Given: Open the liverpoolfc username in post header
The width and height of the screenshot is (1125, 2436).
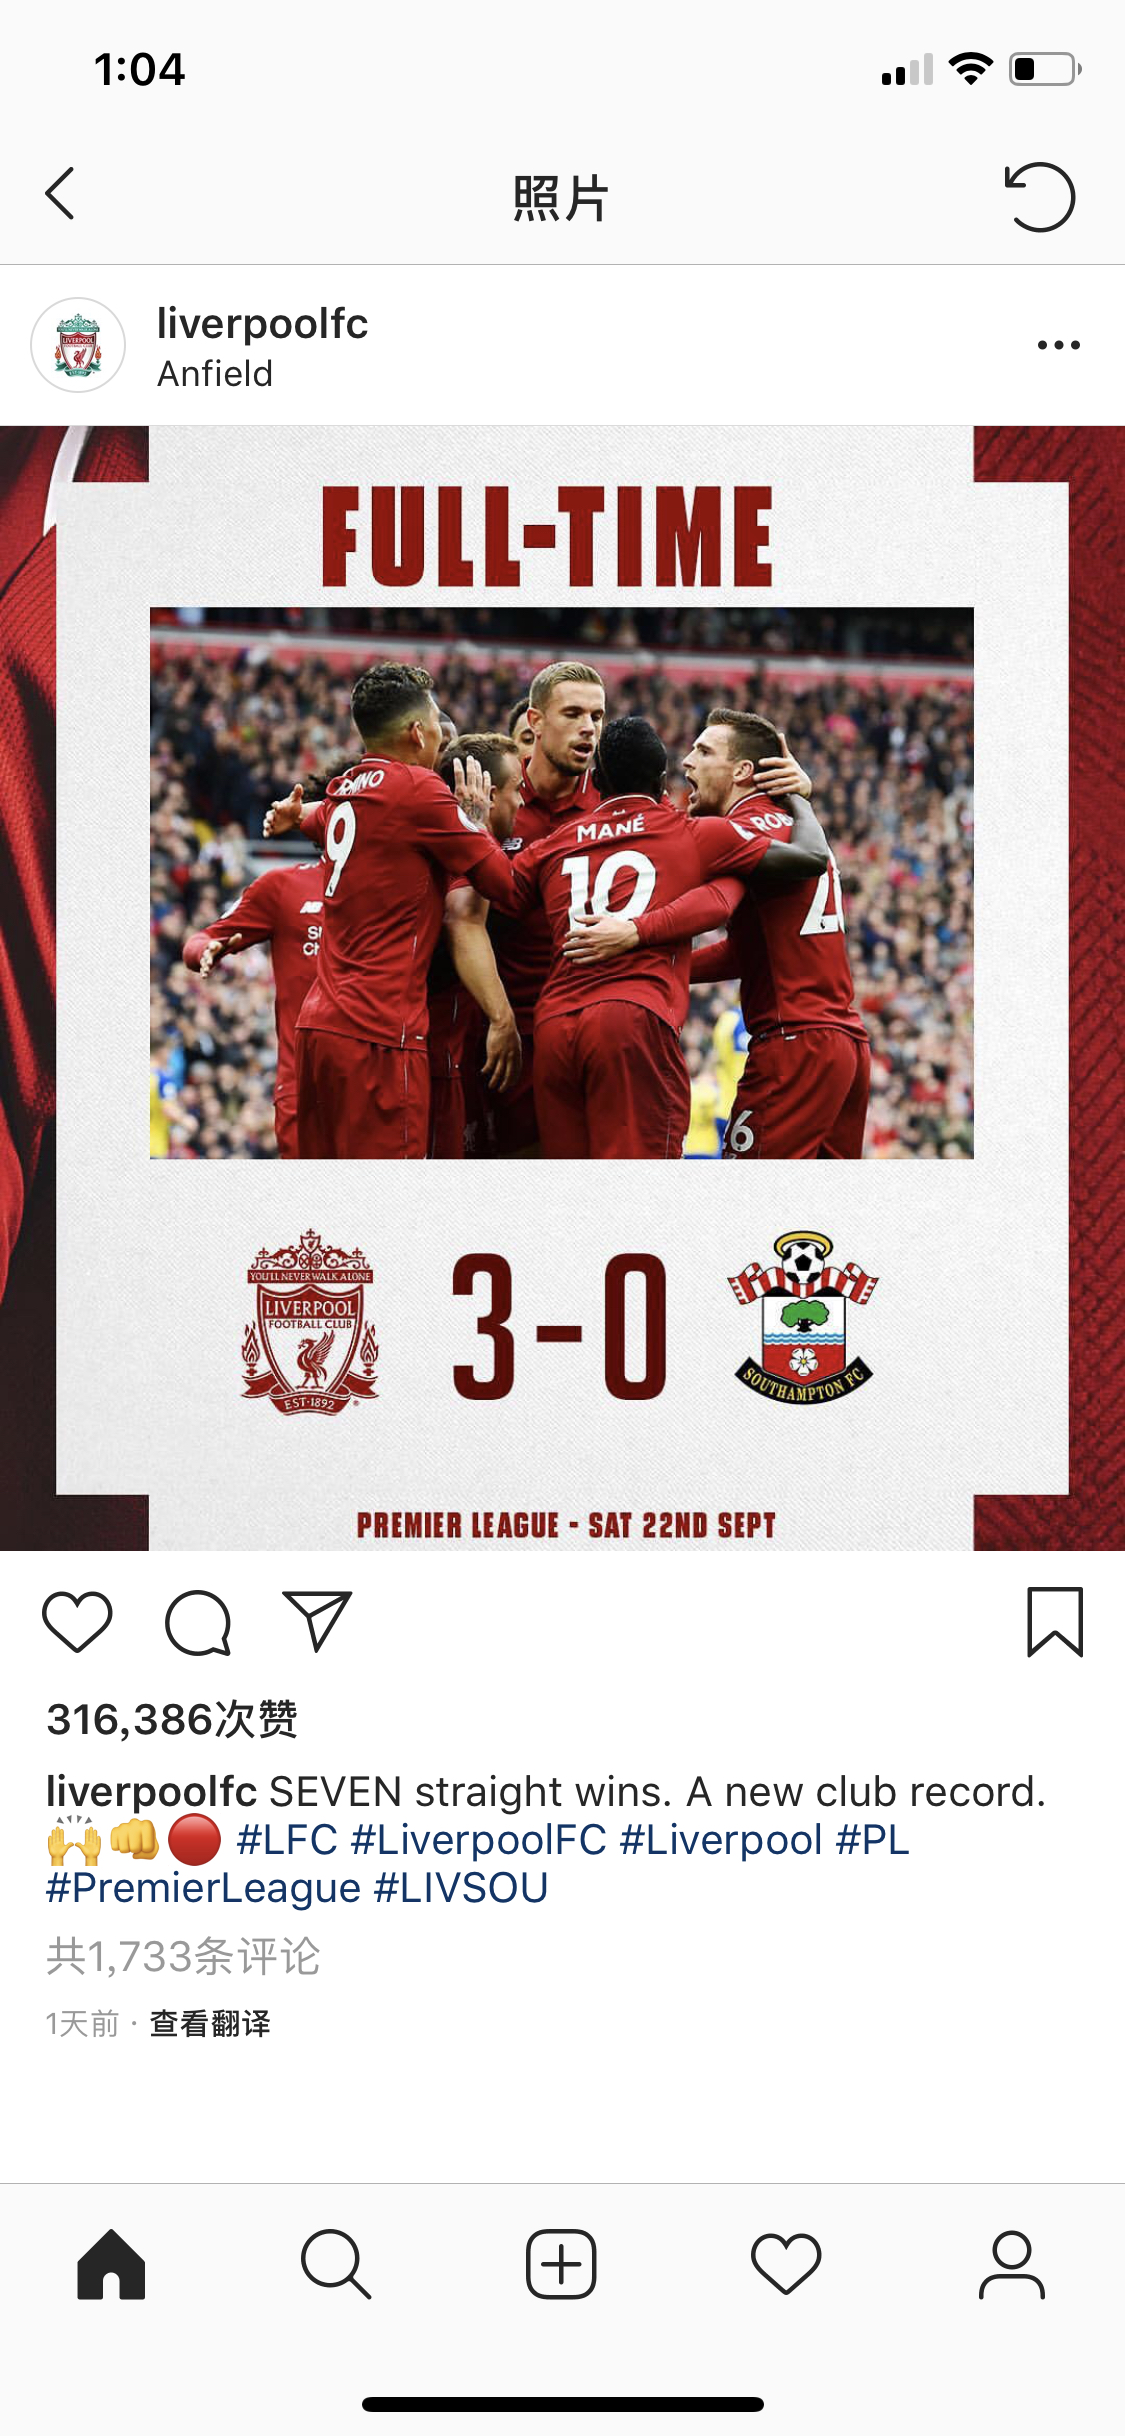Looking at the screenshot, I should [262, 323].
